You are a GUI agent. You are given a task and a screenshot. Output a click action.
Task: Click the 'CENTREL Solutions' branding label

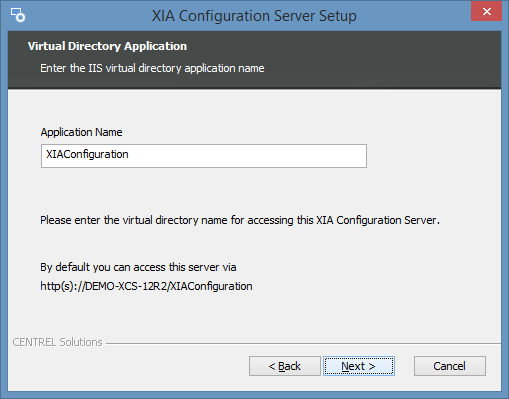[57, 342]
